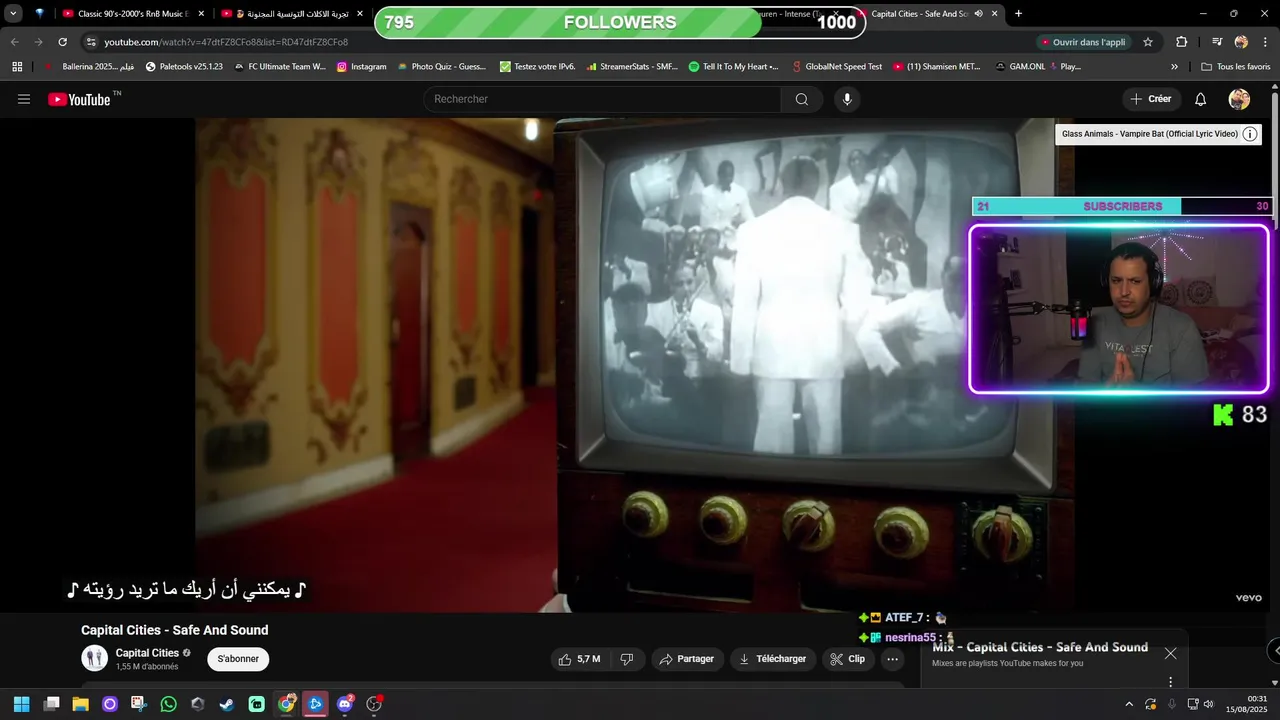The height and width of the screenshot is (720, 1280).
Task: Open Photo Quiz - Guess... bookmark
Action: point(441,67)
